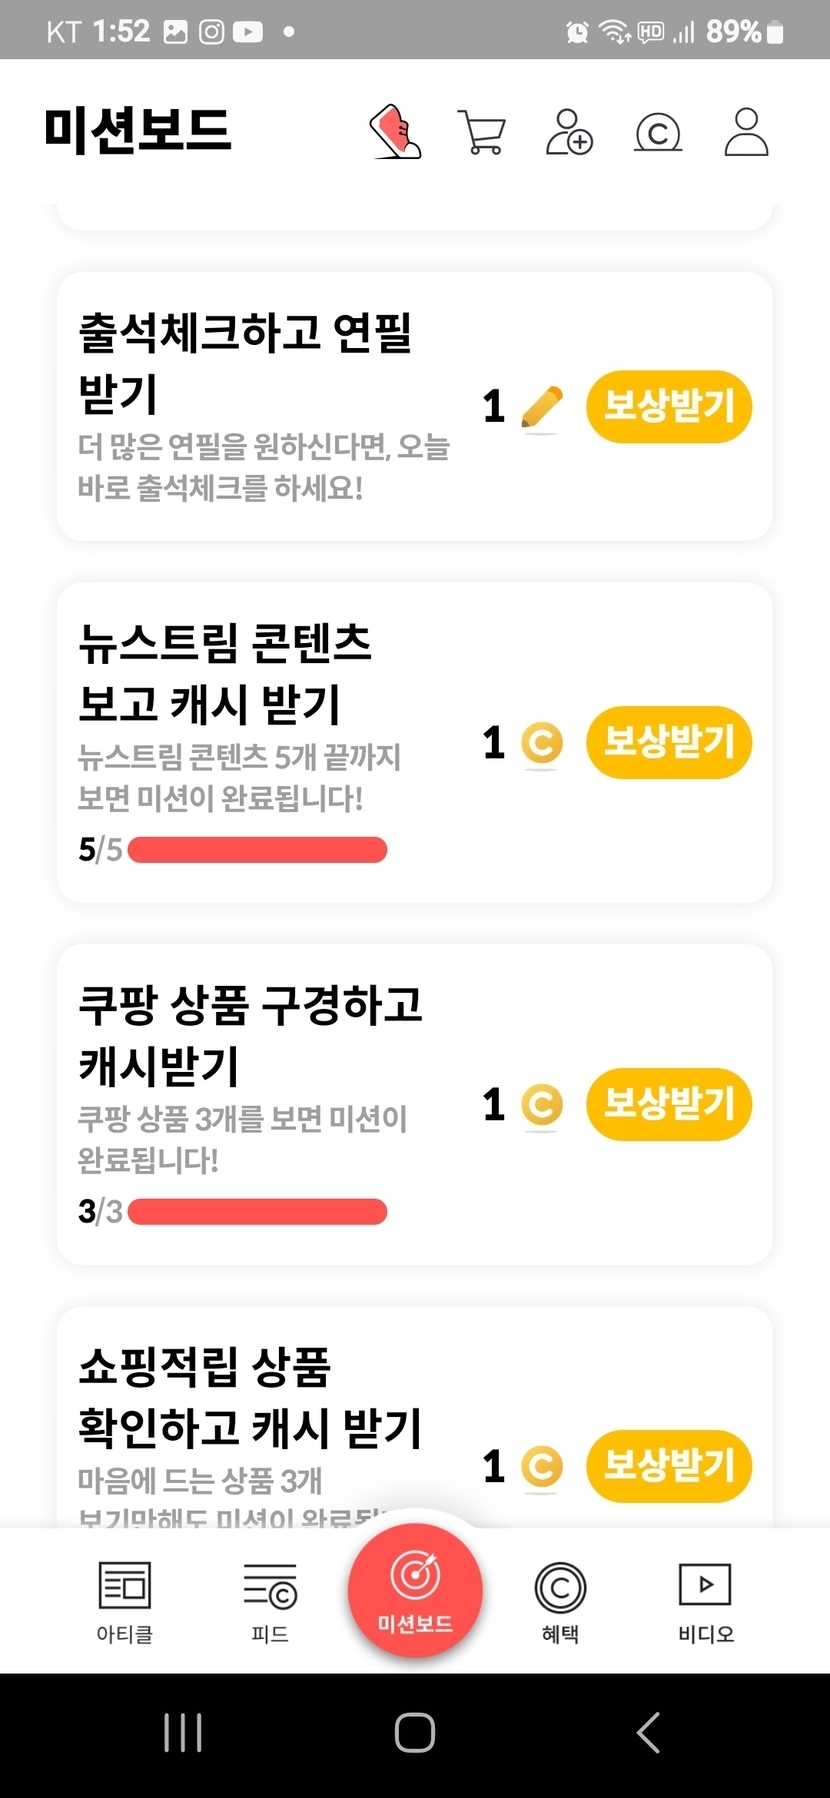Go to the 비디오 tab
This screenshot has width=830, height=1798.
coord(705,1602)
